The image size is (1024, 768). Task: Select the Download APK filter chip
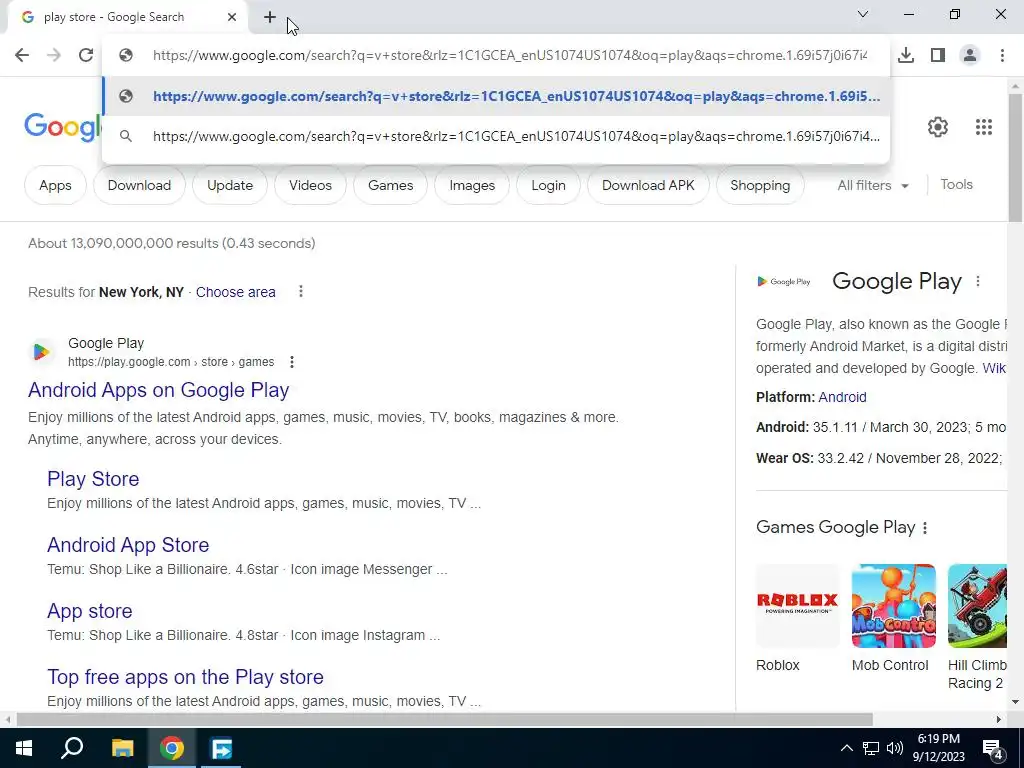coord(648,185)
